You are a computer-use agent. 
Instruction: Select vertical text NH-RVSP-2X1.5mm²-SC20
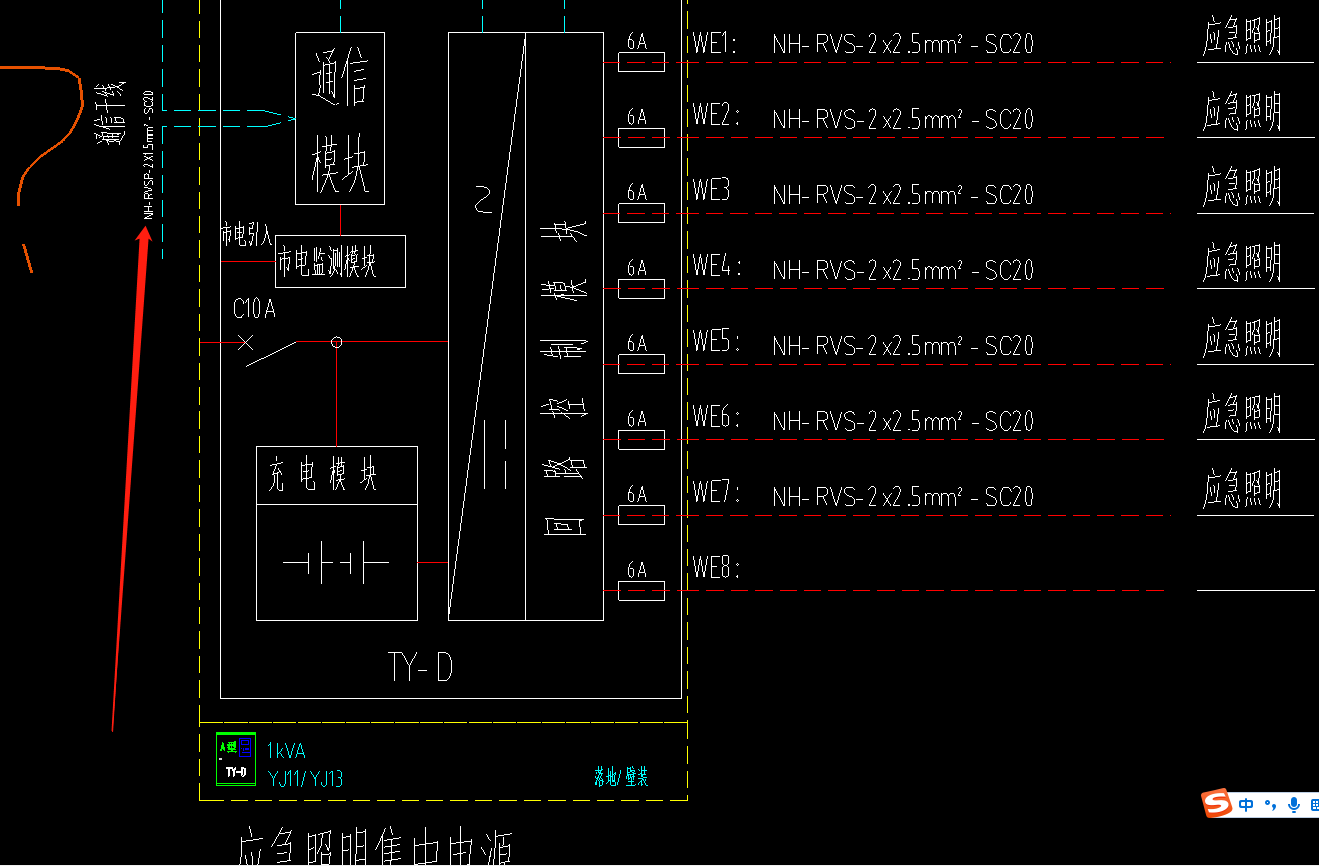[148, 156]
